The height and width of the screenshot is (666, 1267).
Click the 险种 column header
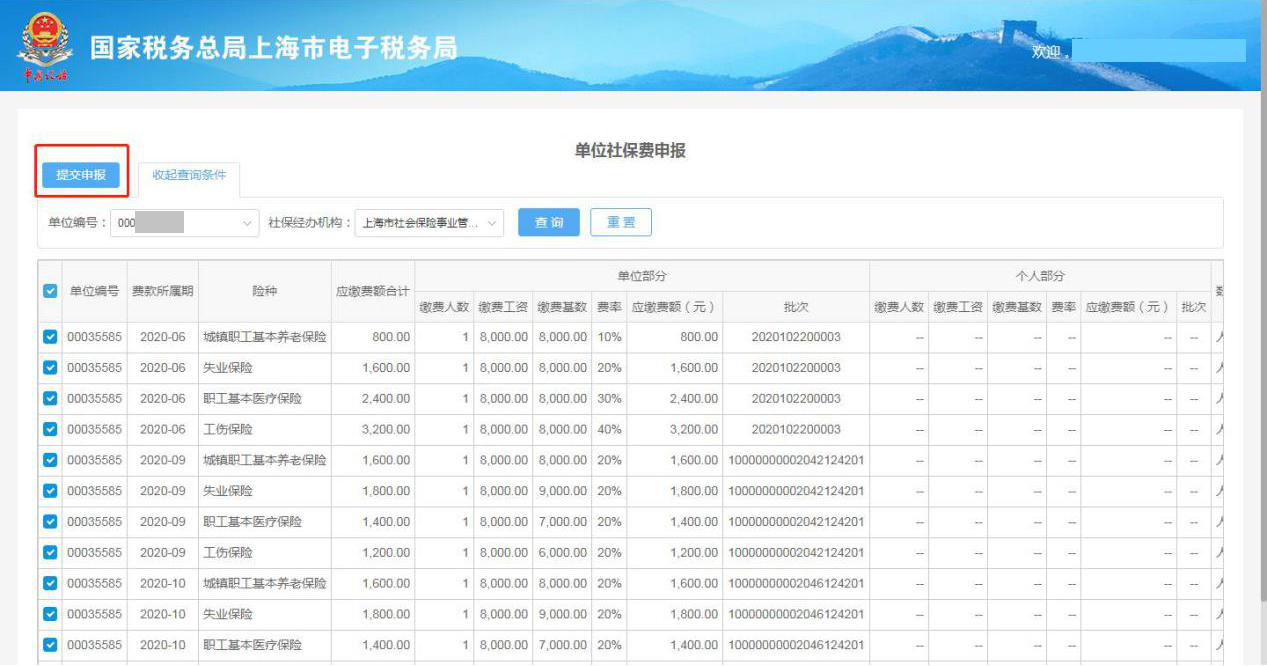click(x=264, y=291)
